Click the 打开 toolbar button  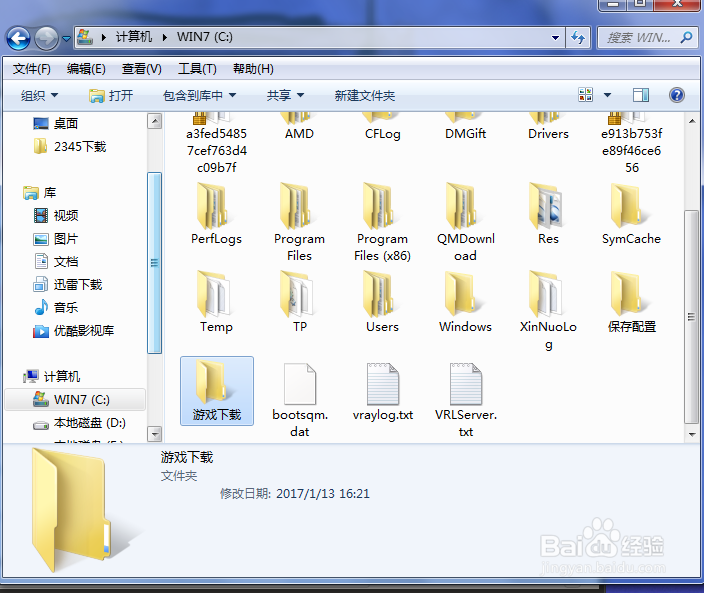tap(111, 95)
